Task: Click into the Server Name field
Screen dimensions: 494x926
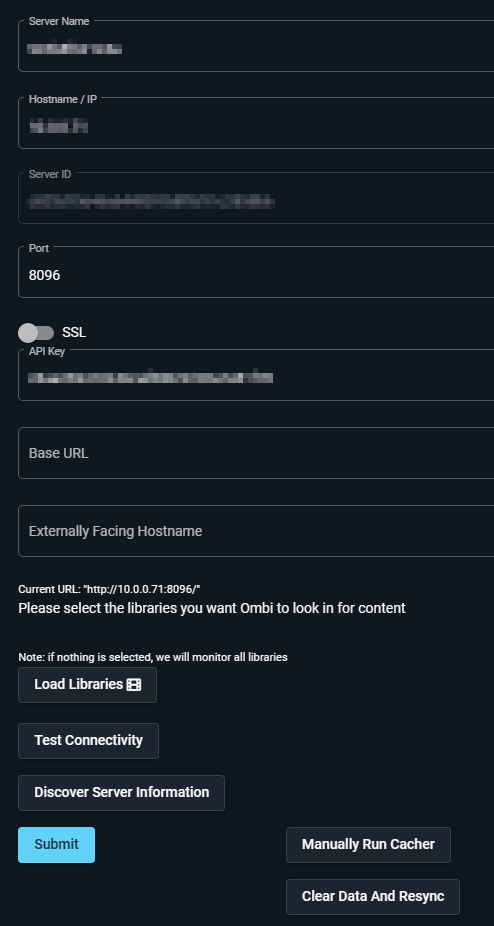Action: tap(256, 46)
